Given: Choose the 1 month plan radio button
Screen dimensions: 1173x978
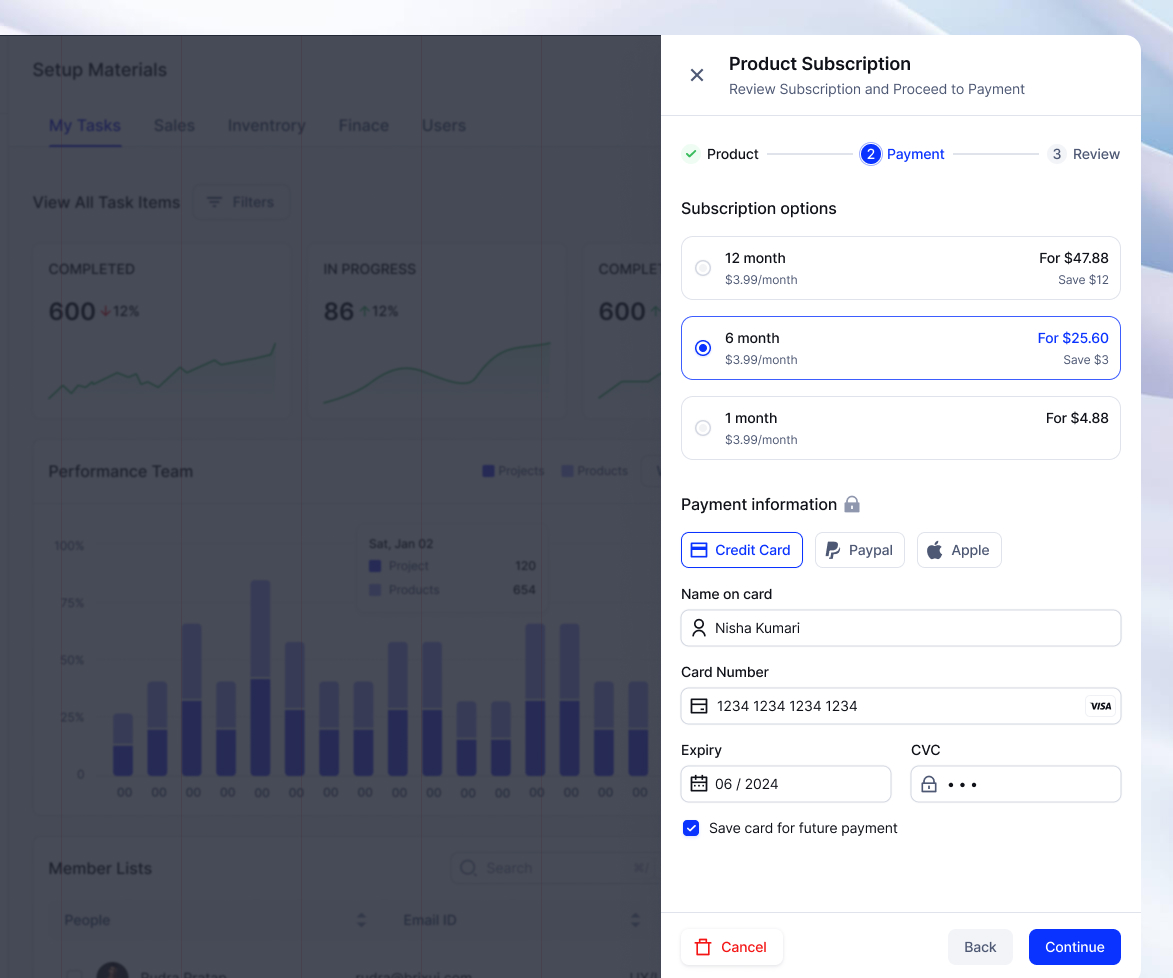Looking at the screenshot, I should click(702, 427).
